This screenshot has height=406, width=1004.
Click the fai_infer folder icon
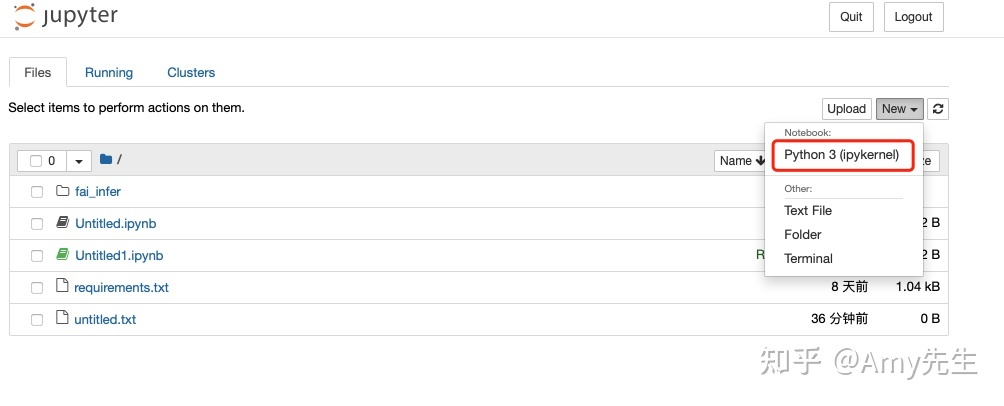click(62, 191)
